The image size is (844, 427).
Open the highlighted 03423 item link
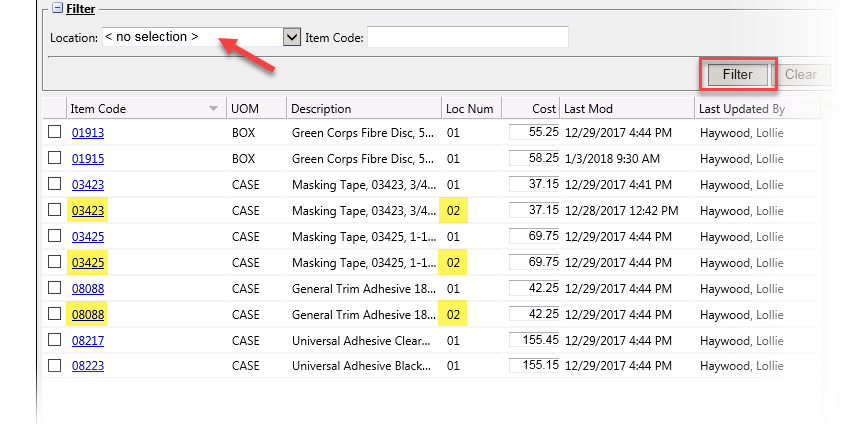click(x=88, y=210)
